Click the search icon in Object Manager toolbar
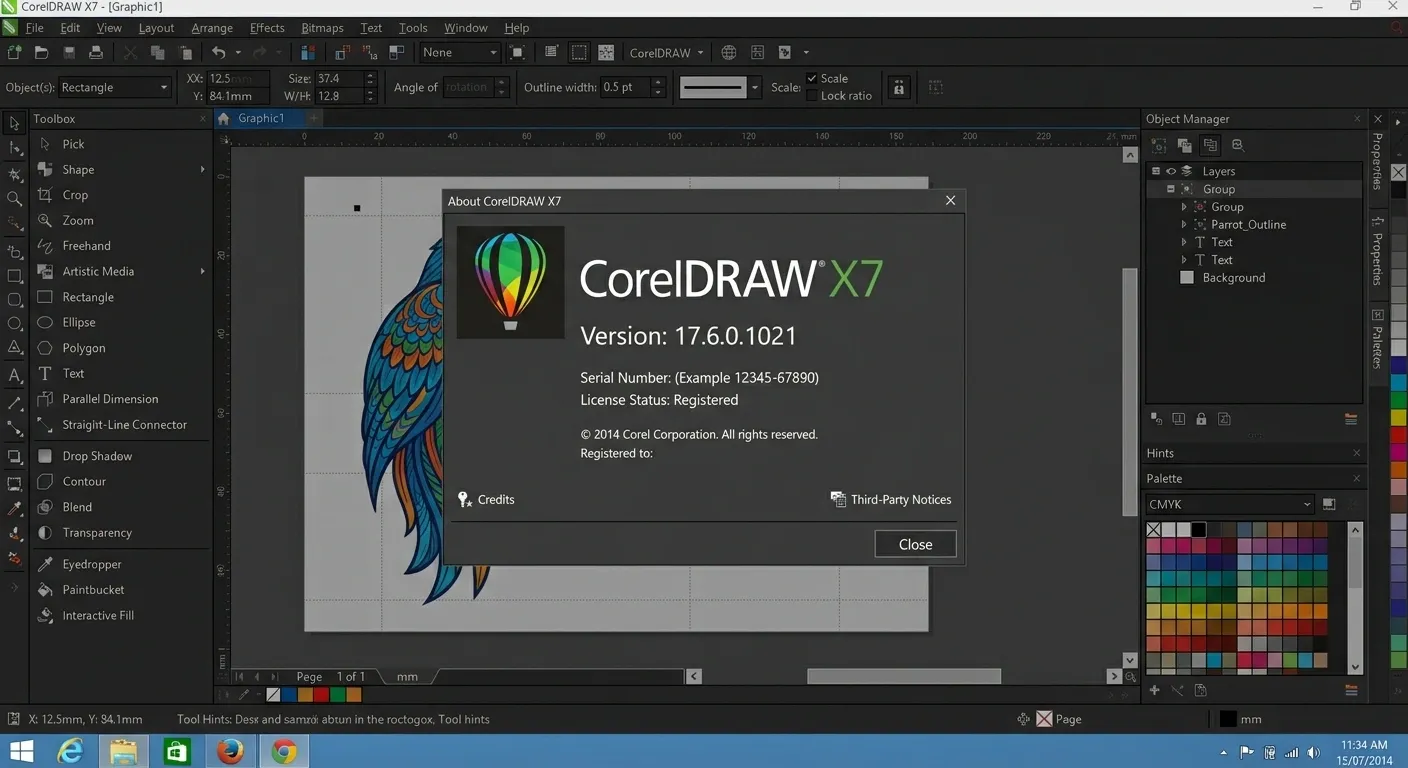1408x768 pixels. [x=1237, y=145]
